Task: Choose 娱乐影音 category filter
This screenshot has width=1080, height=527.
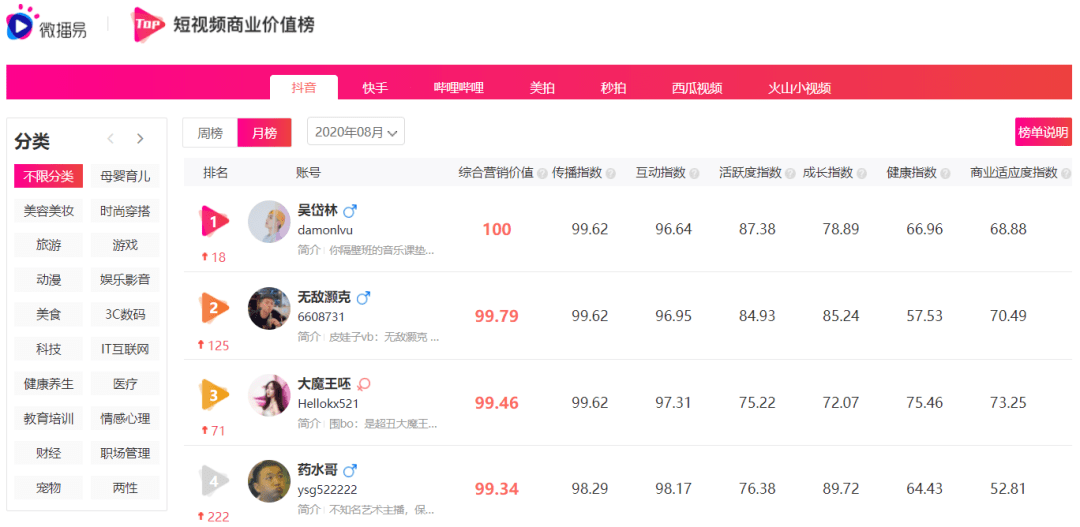Action: pos(125,280)
